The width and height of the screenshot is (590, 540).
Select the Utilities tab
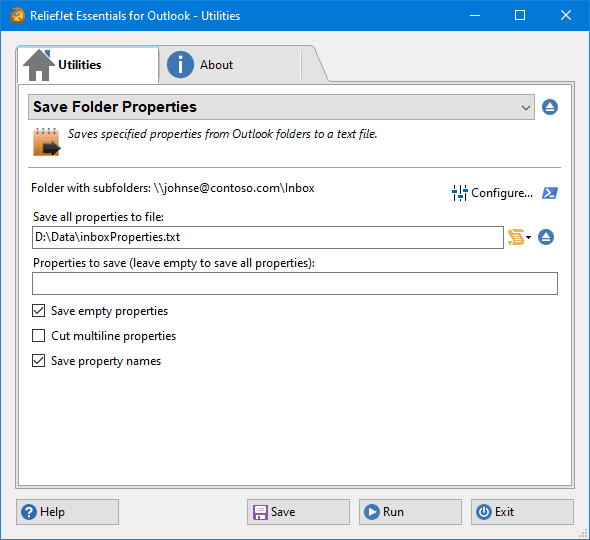pos(88,65)
